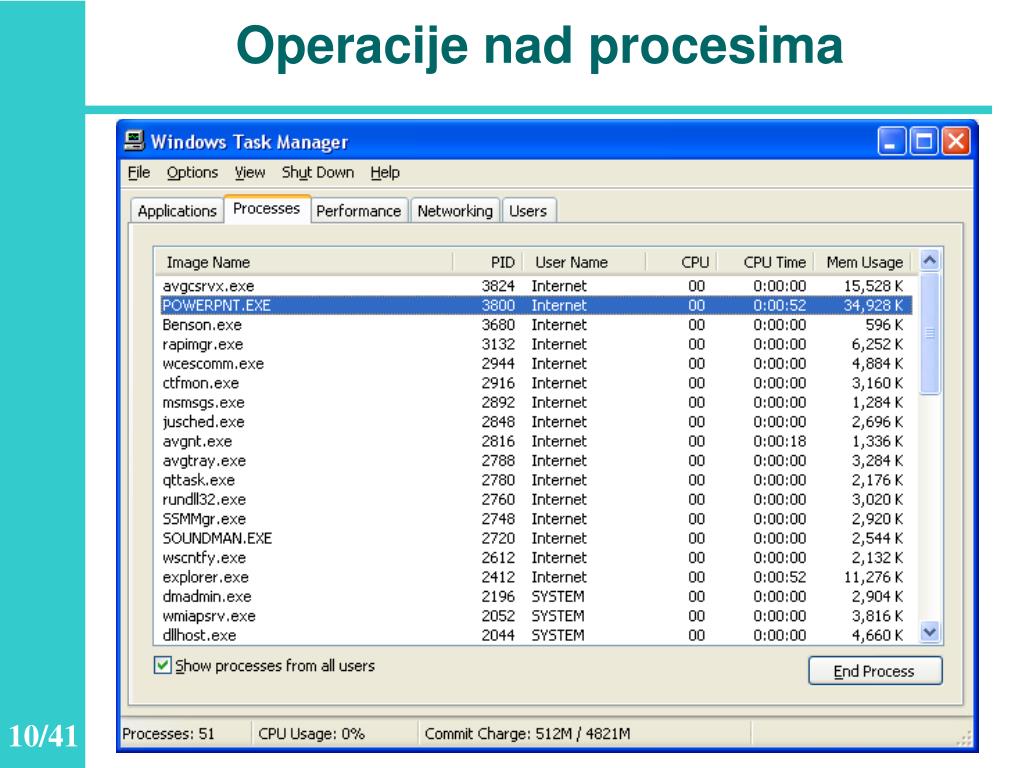Maximize the Windows Task Manager window
Screen dimensions: 1024x768
tap(923, 141)
